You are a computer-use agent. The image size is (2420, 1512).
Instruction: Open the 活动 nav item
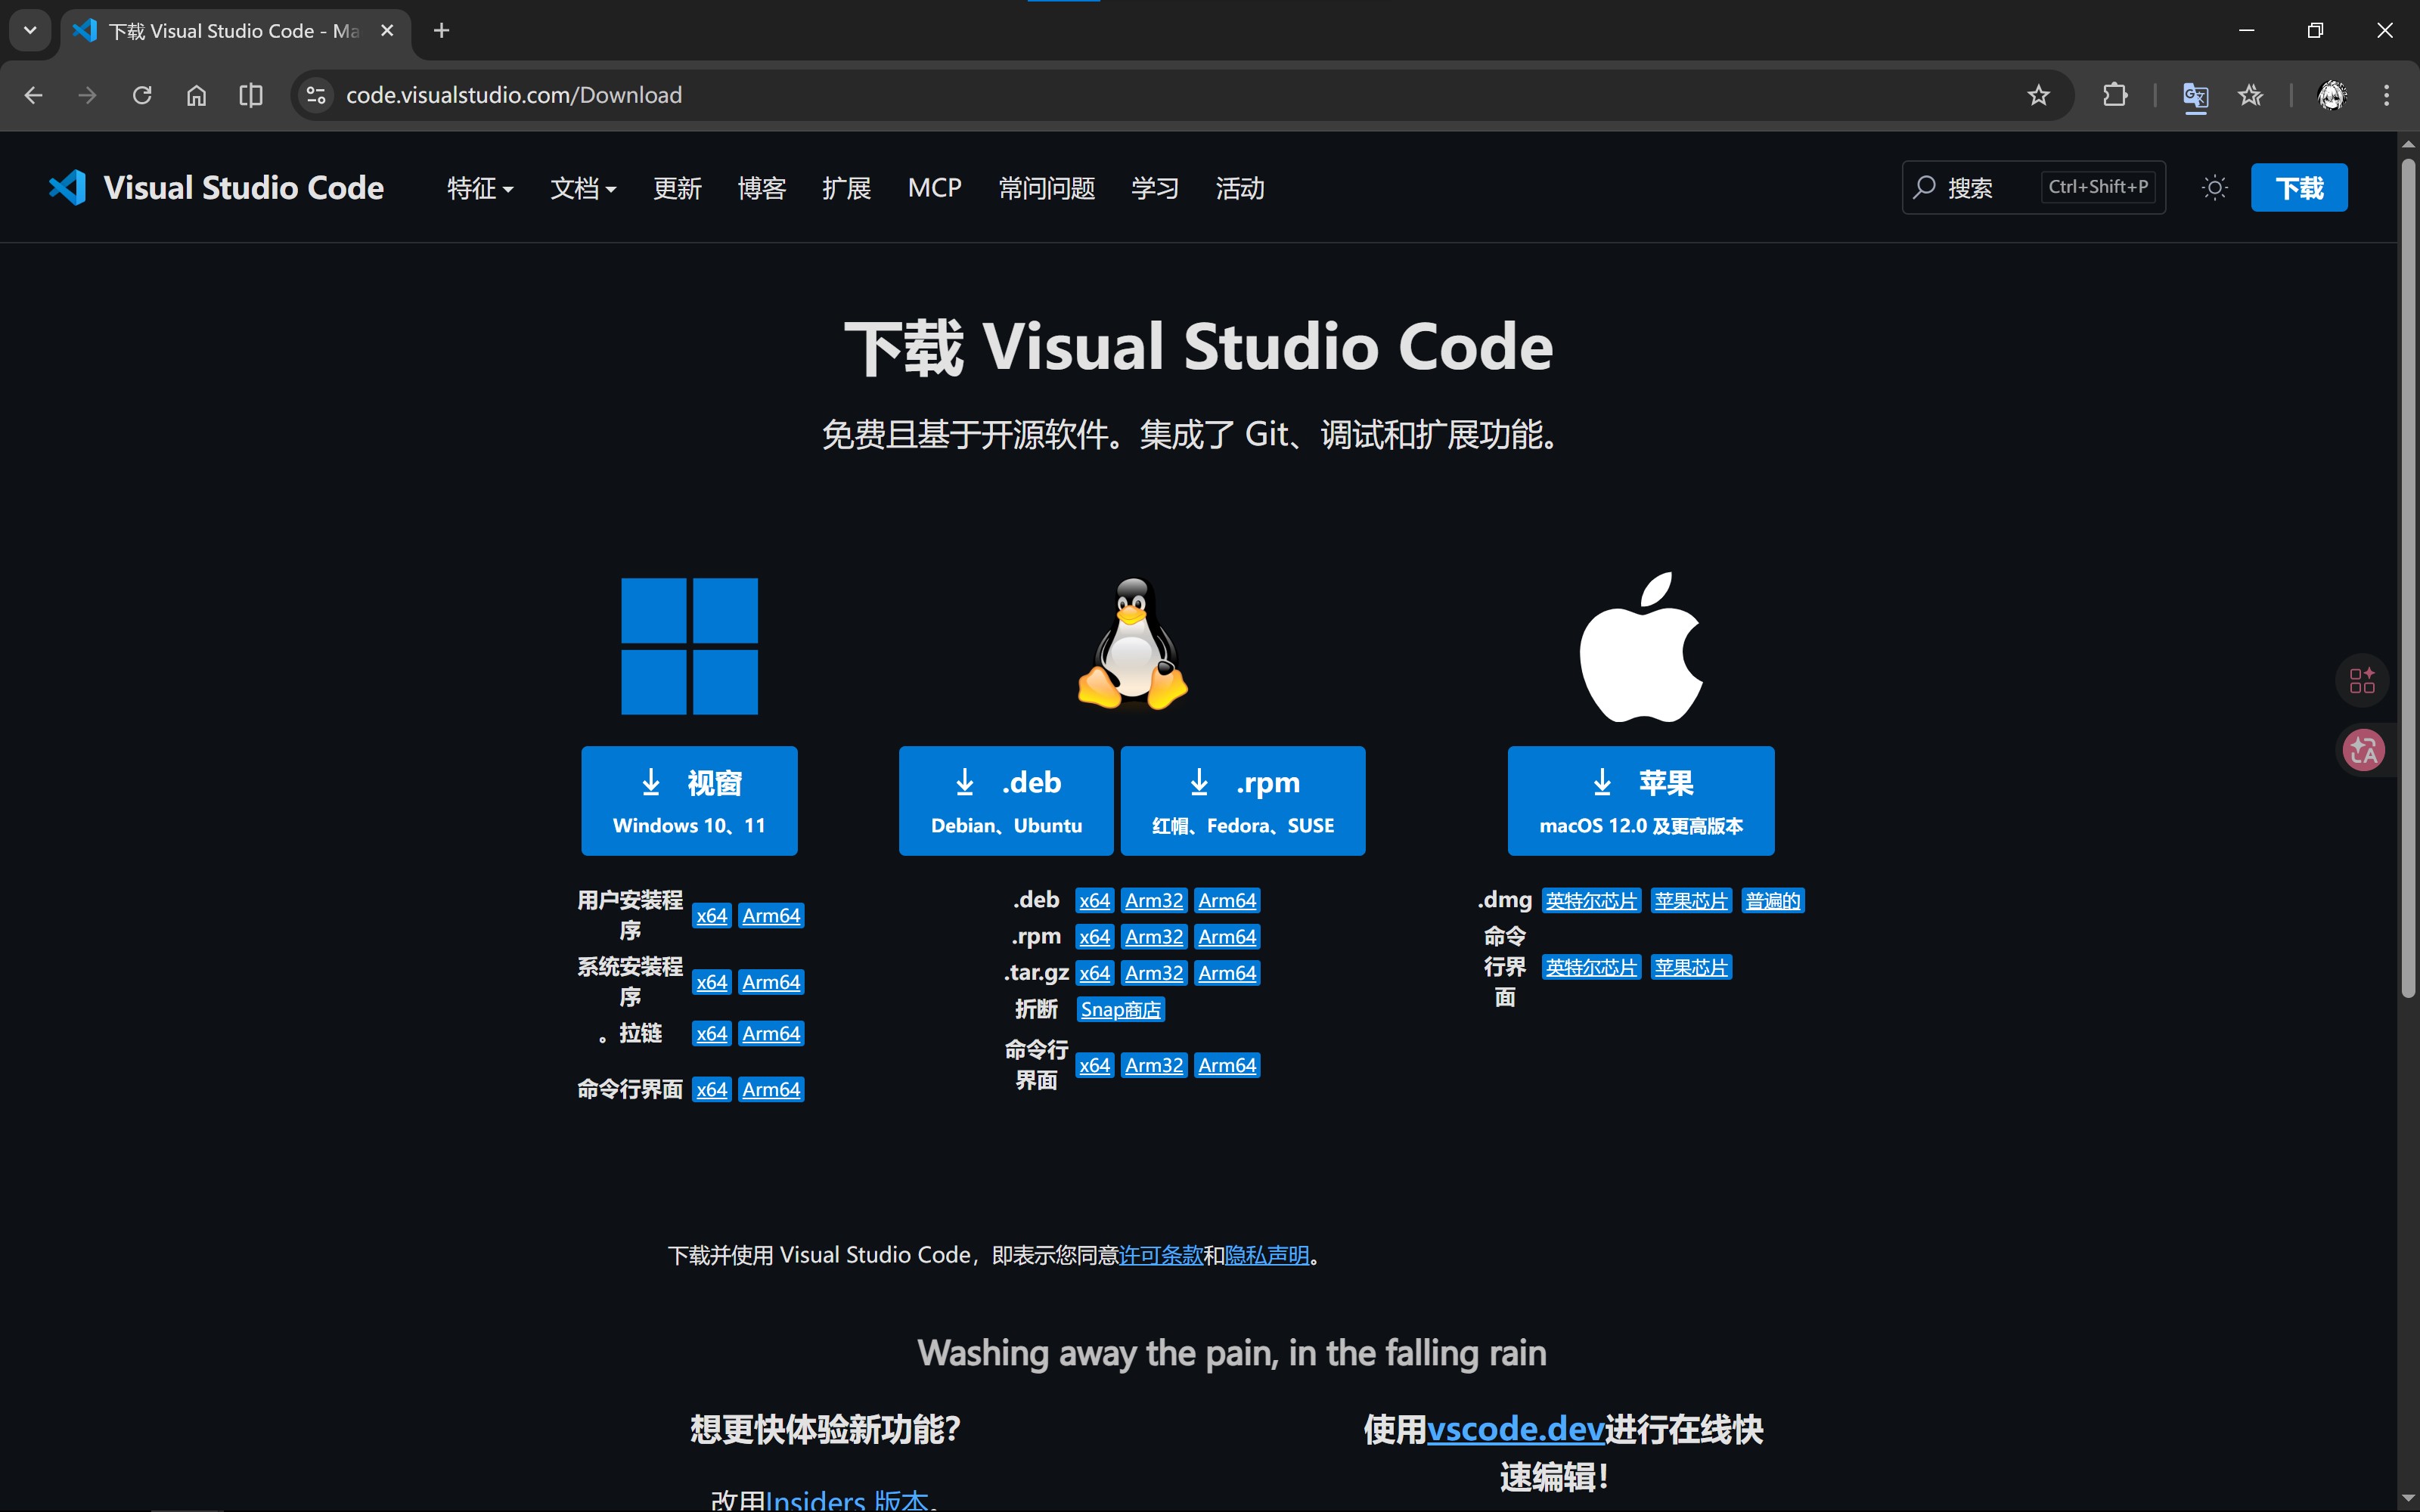click(1240, 188)
